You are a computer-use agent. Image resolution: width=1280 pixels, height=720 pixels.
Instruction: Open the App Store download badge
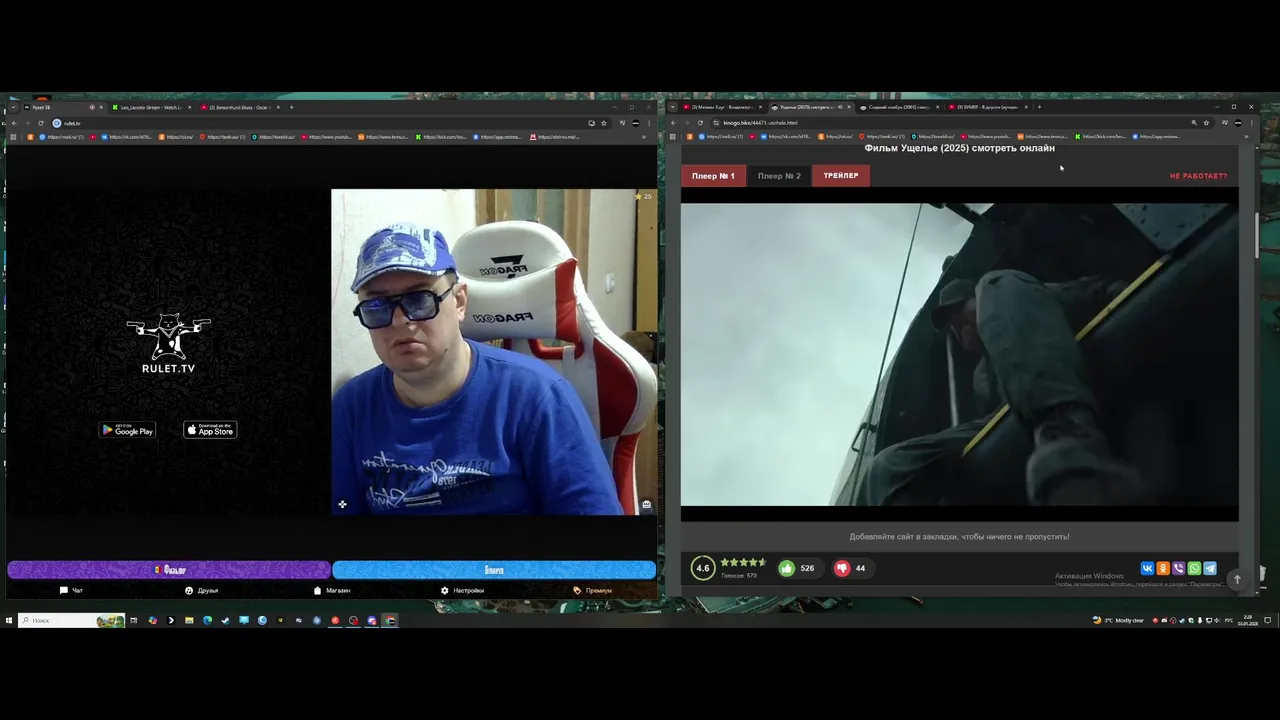210,430
